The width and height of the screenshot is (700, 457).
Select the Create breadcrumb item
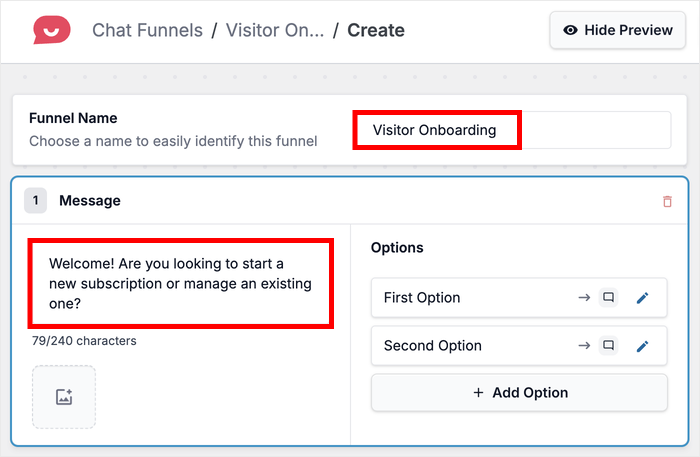[376, 30]
